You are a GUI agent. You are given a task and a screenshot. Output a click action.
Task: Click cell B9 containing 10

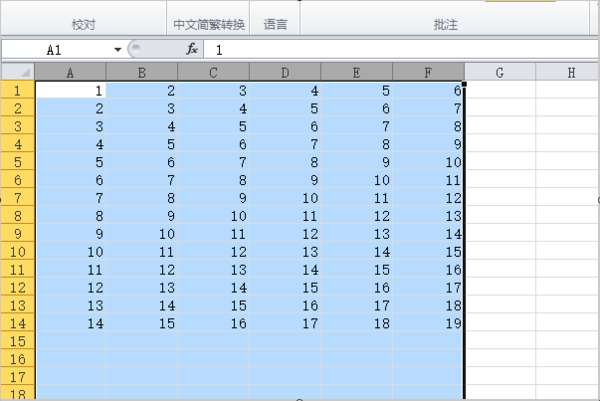click(142, 234)
